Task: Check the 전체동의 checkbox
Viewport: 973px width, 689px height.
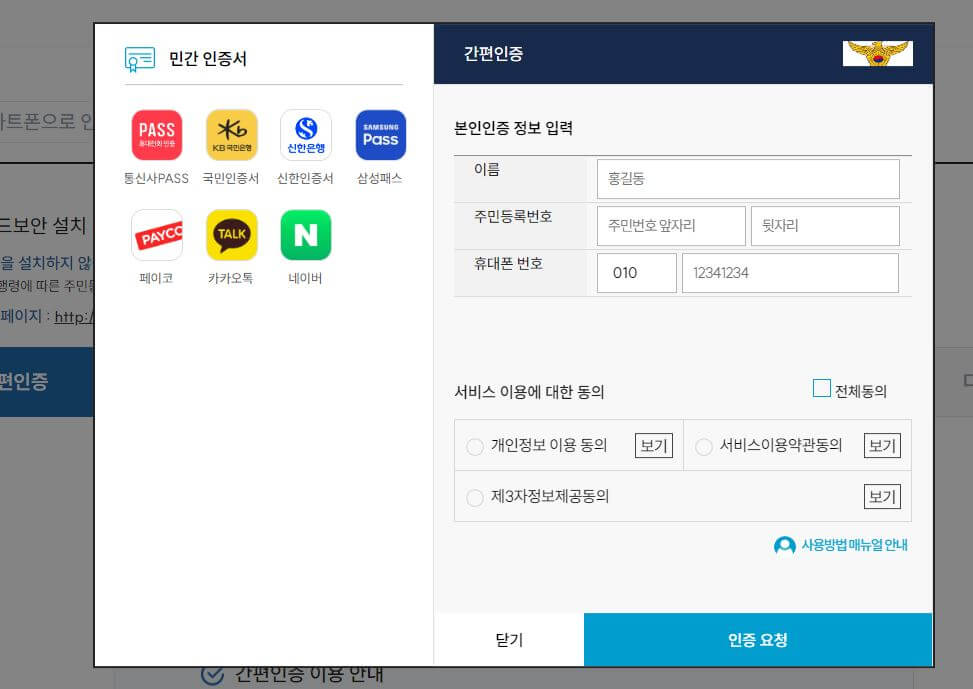Action: point(822,388)
